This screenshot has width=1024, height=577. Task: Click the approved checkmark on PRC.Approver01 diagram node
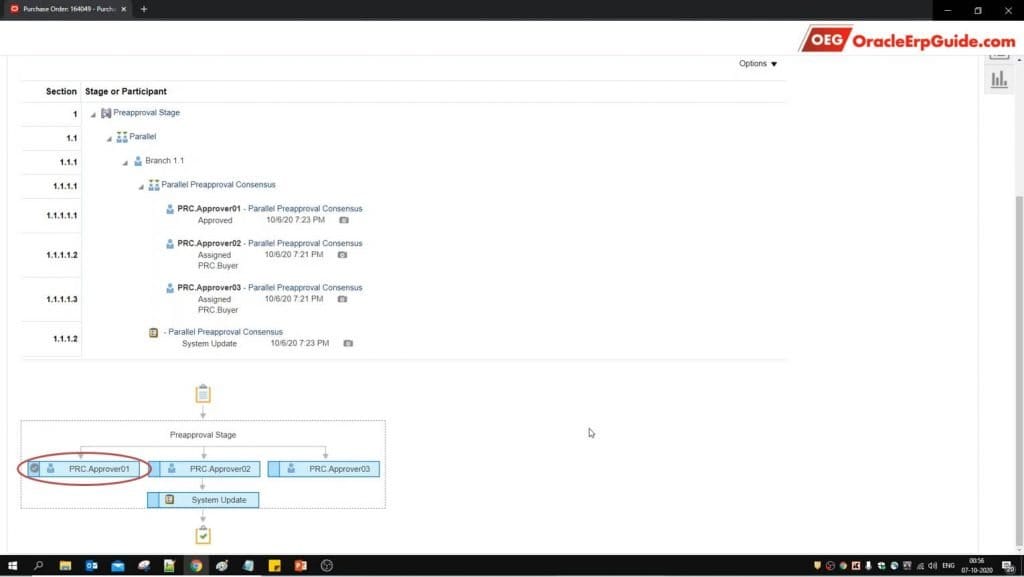pos(35,468)
